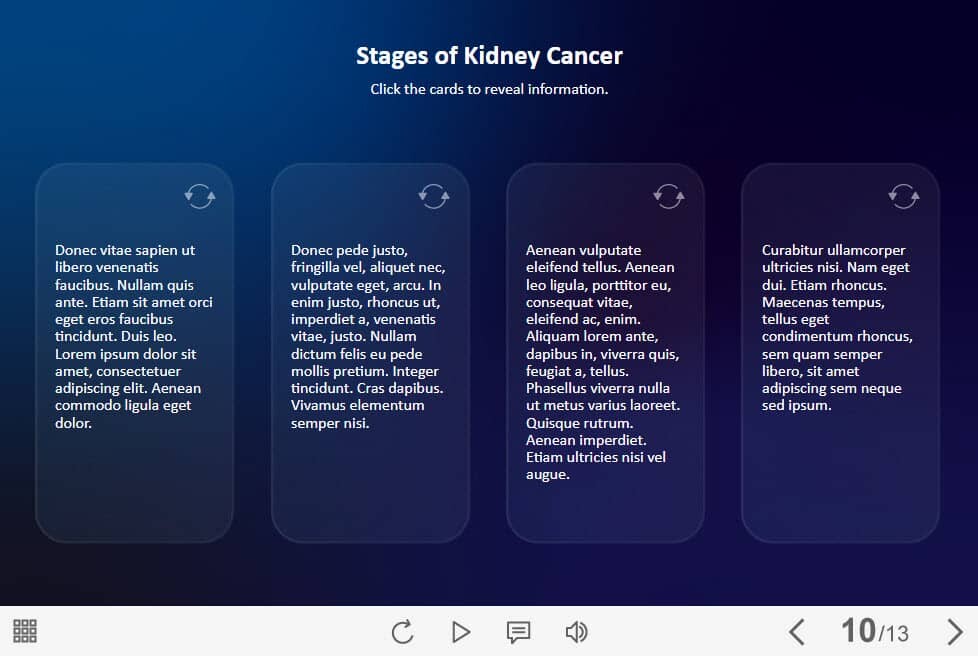Advance to the next slide
The height and width of the screenshot is (656, 978).
[954, 632]
